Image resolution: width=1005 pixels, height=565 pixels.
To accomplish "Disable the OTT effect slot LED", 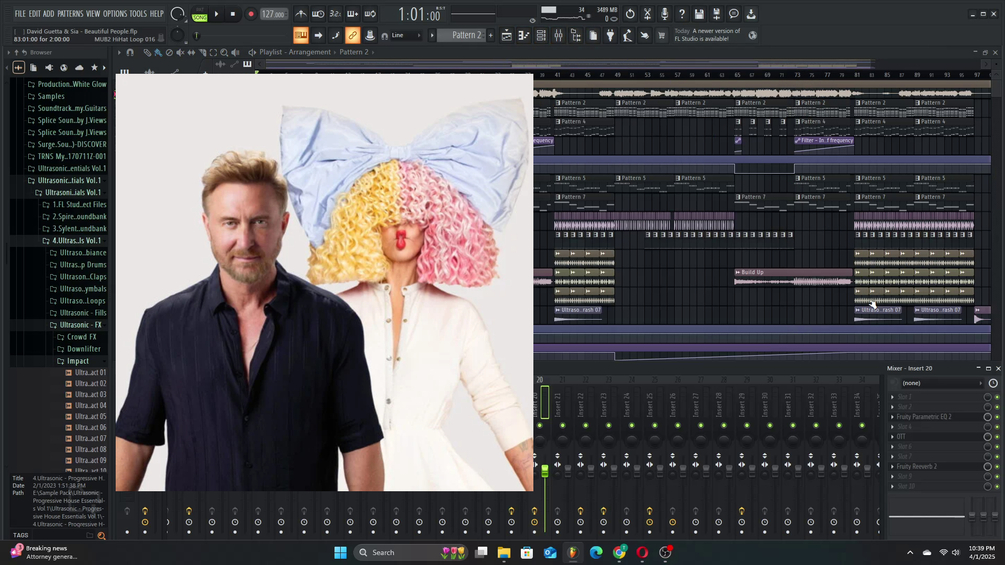I will pos(997,437).
